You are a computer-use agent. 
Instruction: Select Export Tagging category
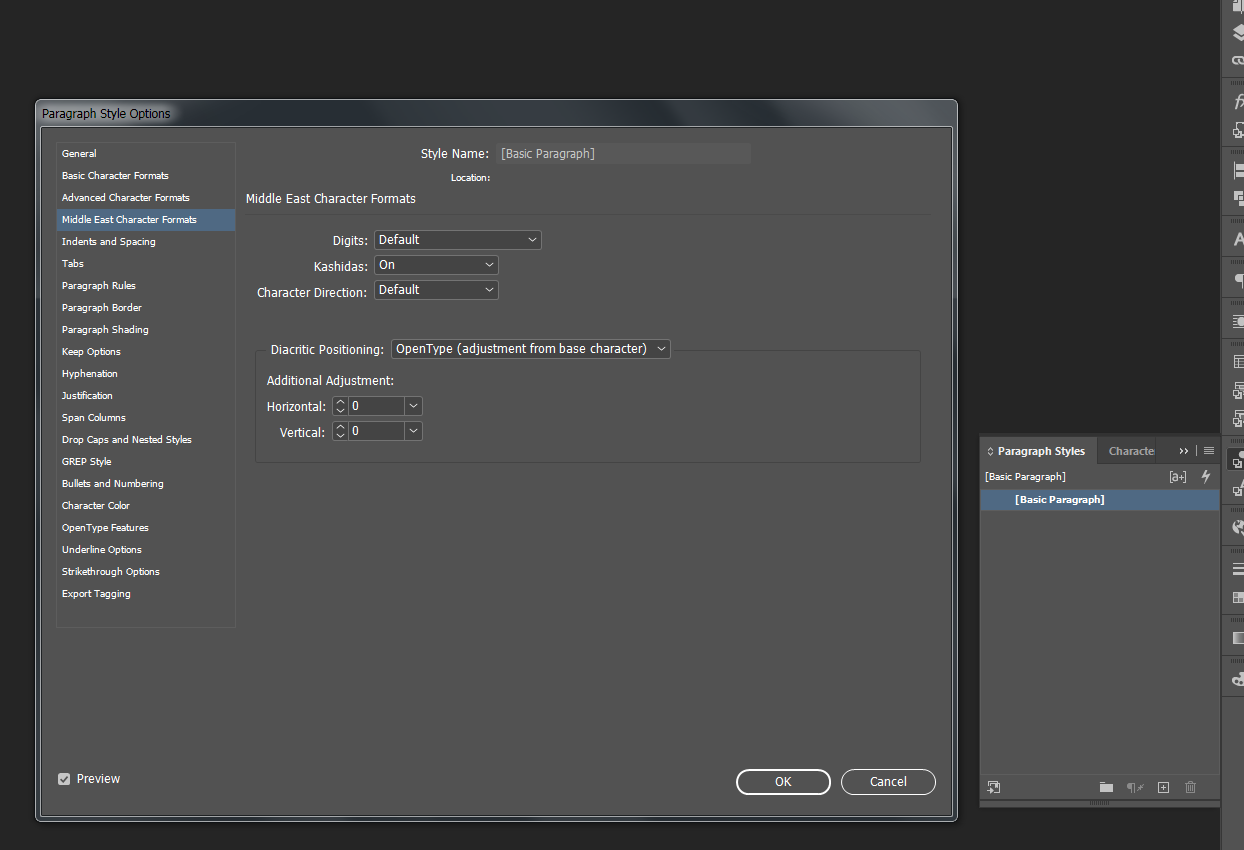pos(146,594)
